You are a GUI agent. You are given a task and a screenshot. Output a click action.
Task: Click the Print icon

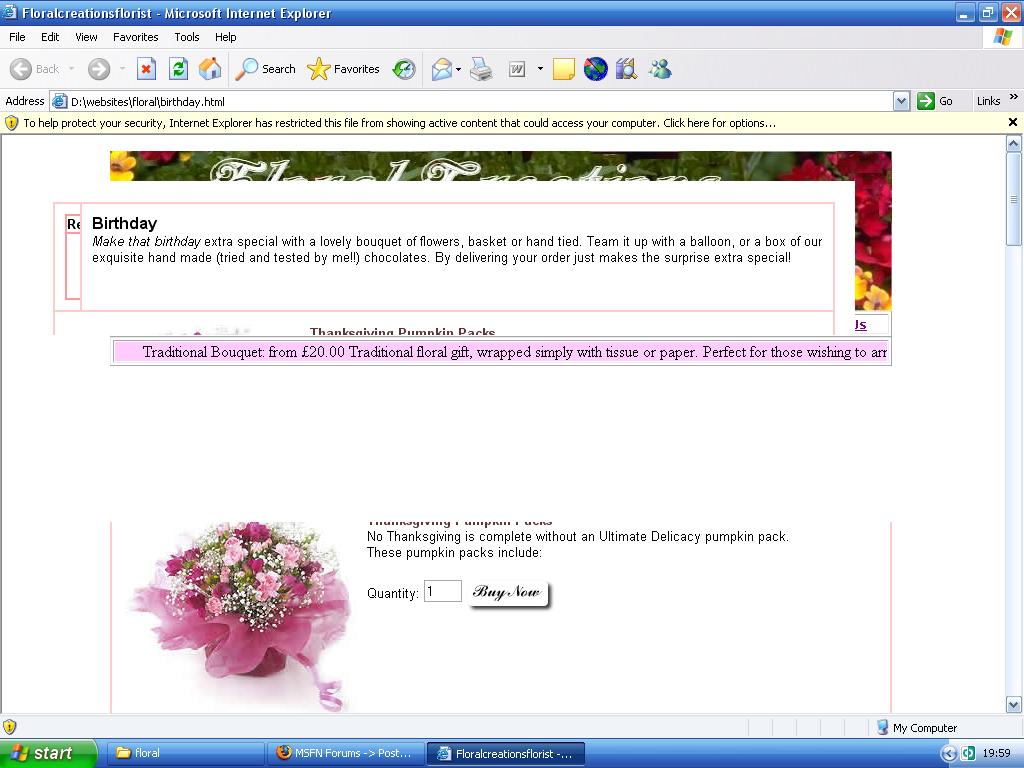click(x=481, y=69)
